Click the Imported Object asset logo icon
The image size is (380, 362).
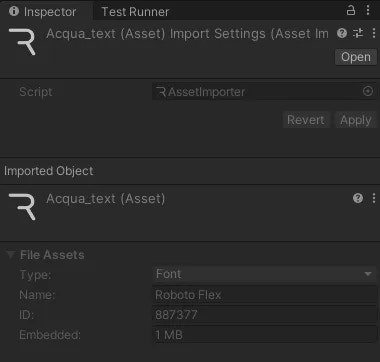[x=22, y=207]
